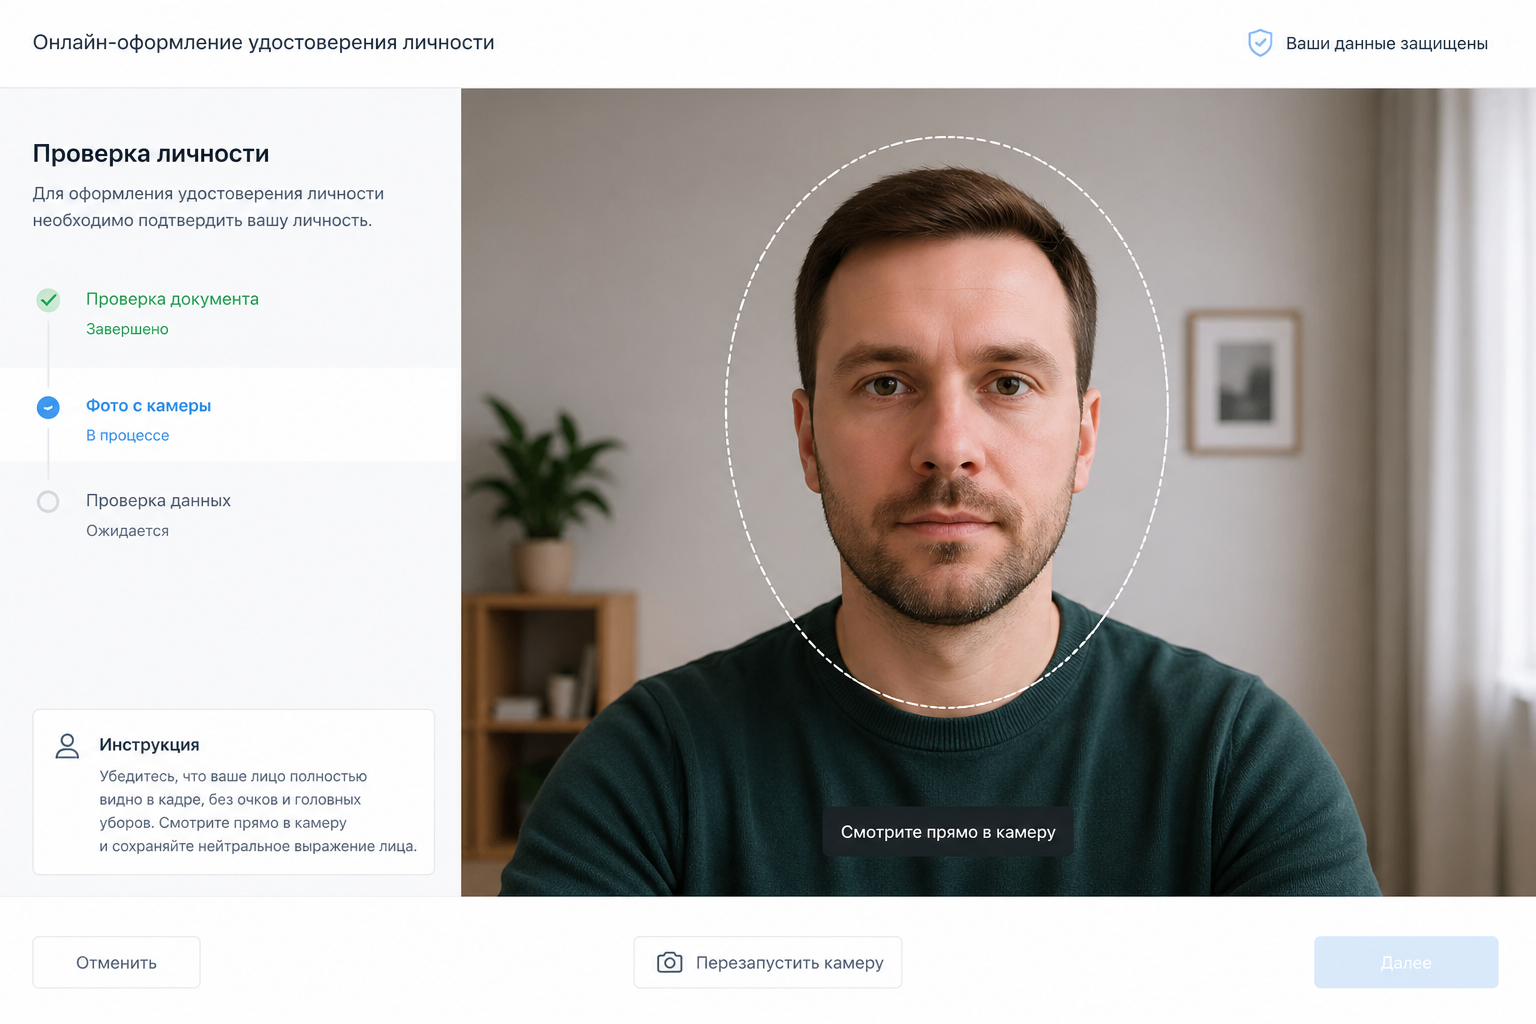Click the person icon beside Инструкция

(x=67, y=746)
